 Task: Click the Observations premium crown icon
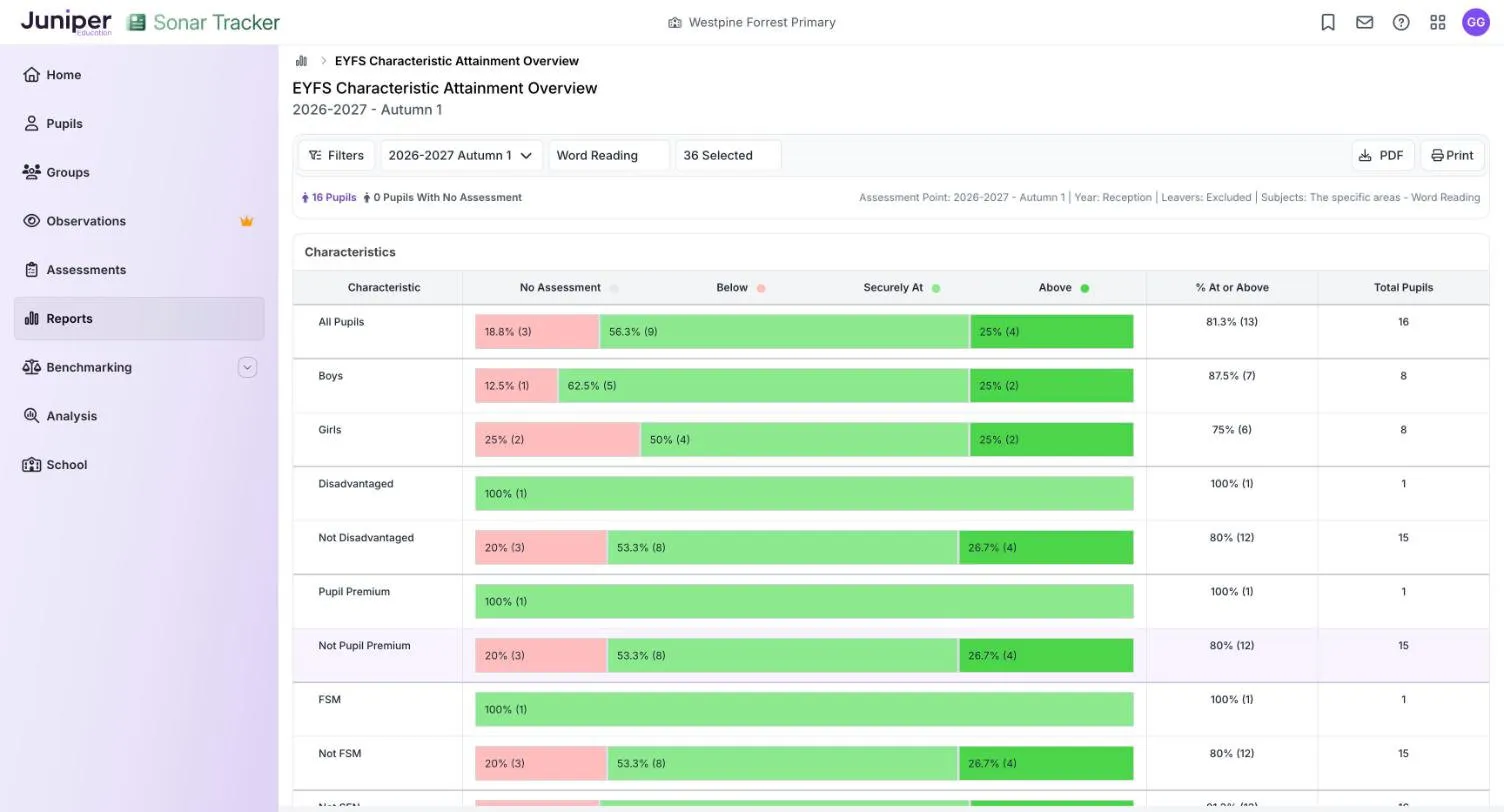click(x=246, y=221)
